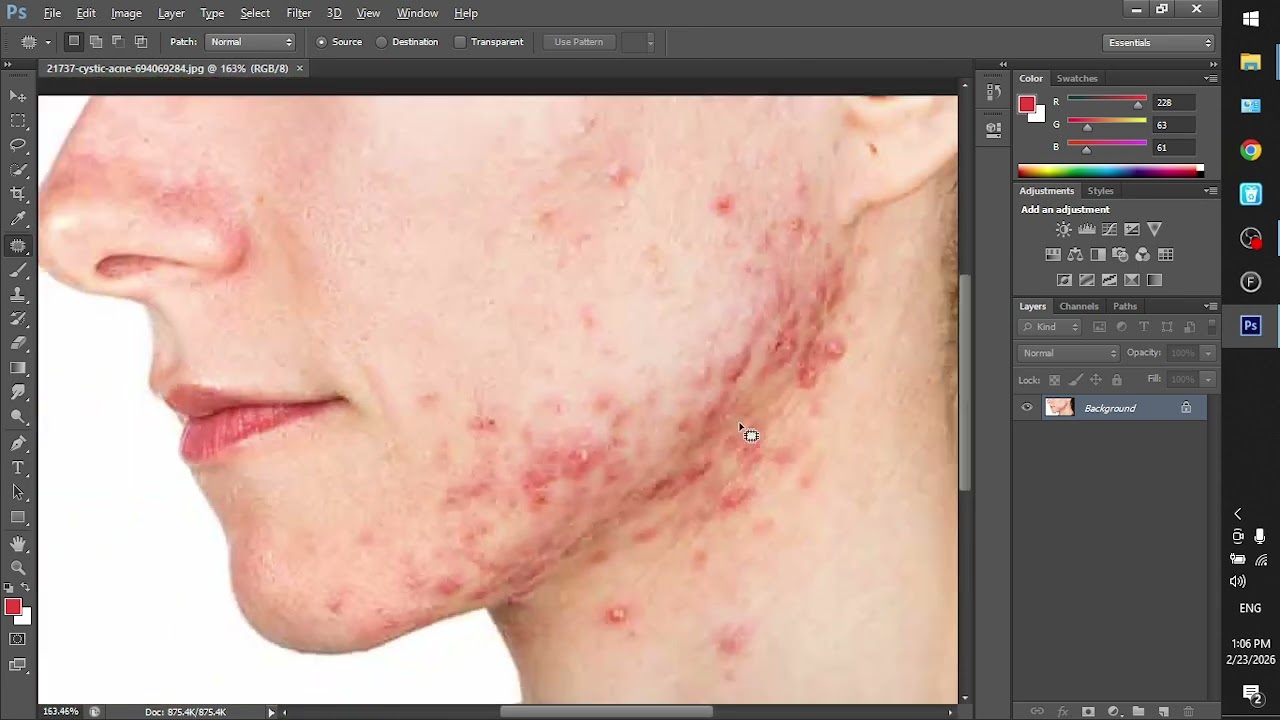1280x720 pixels.
Task: Select the Patch tool in toolbox
Action: (18, 245)
